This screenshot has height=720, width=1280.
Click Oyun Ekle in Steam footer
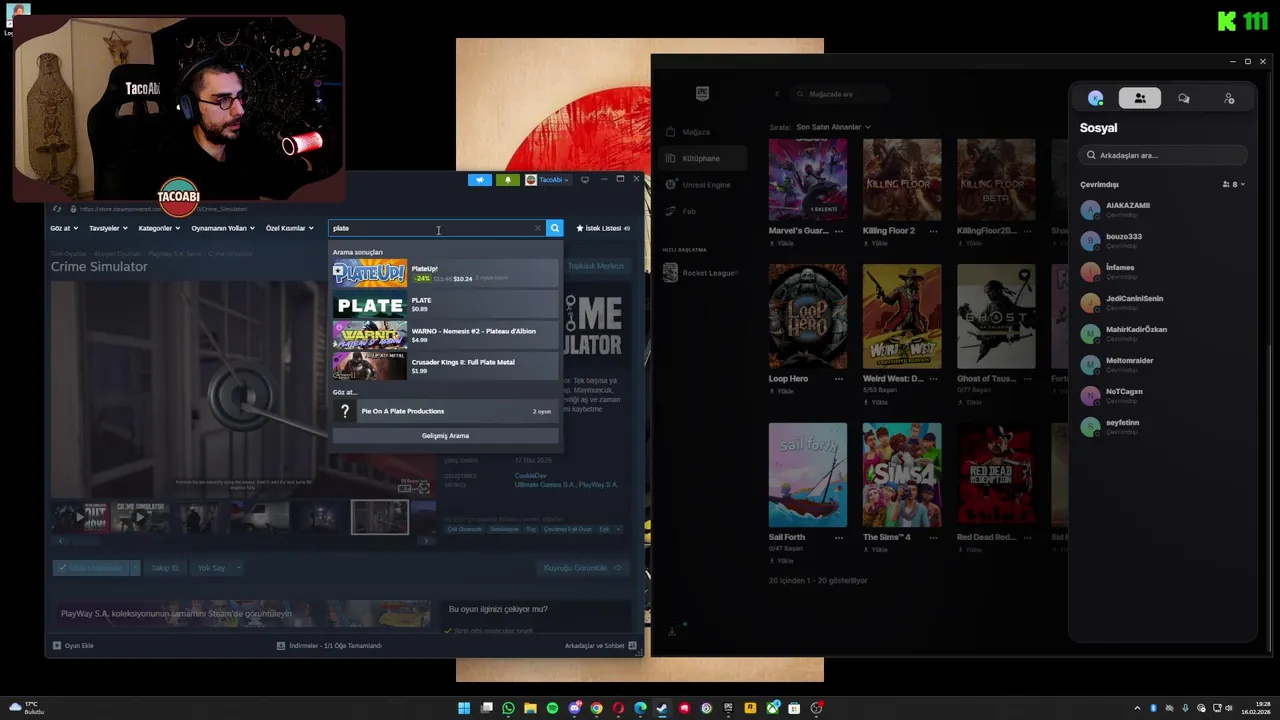[x=73, y=646]
